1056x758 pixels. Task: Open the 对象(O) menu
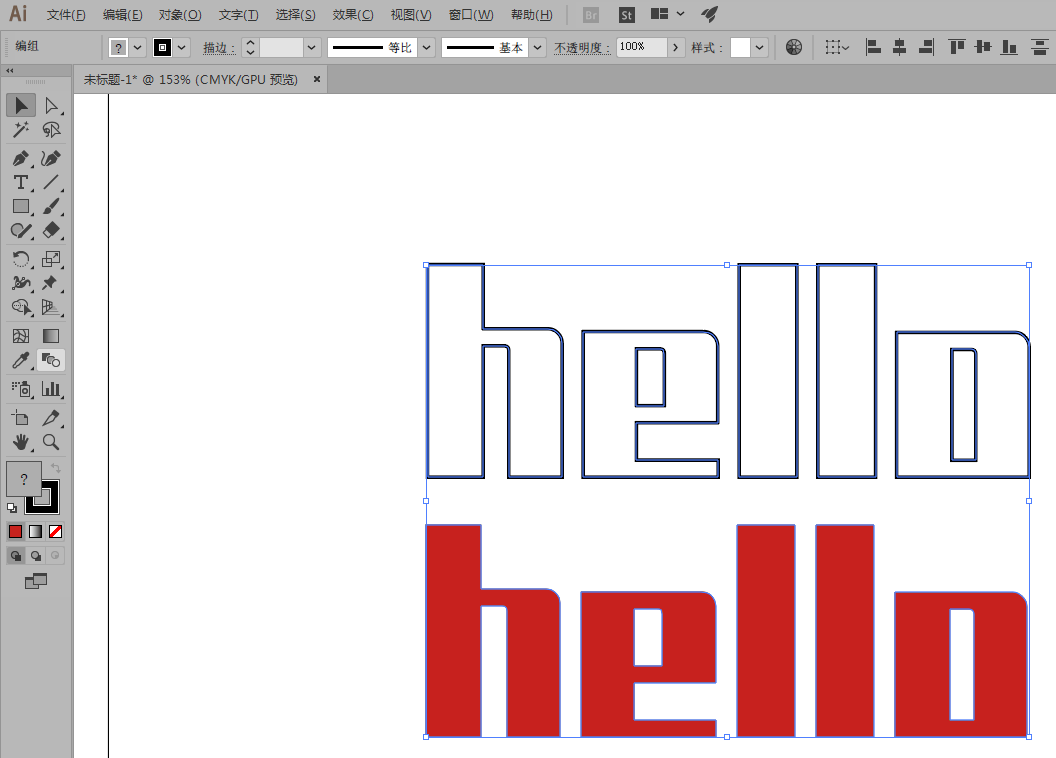click(180, 15)
